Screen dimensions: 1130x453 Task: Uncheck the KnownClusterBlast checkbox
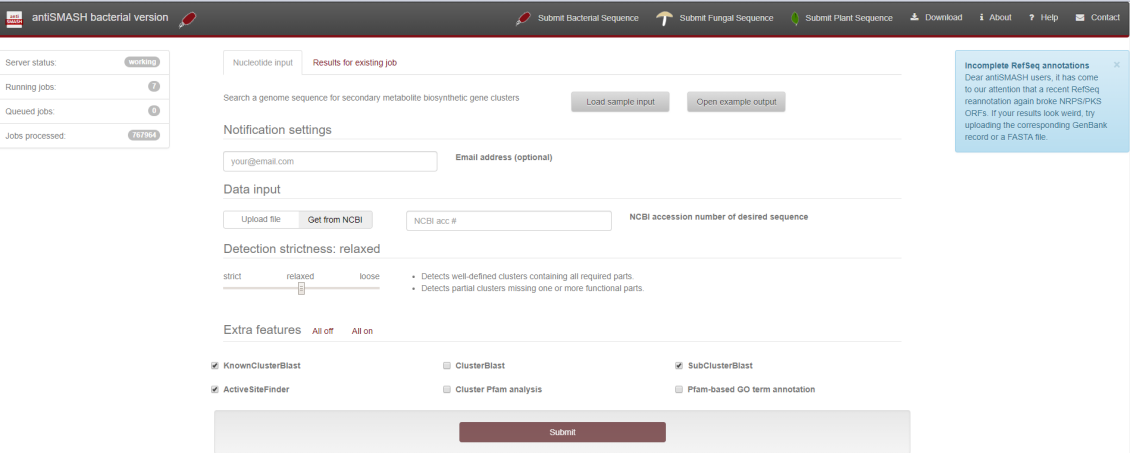point(215,366)
